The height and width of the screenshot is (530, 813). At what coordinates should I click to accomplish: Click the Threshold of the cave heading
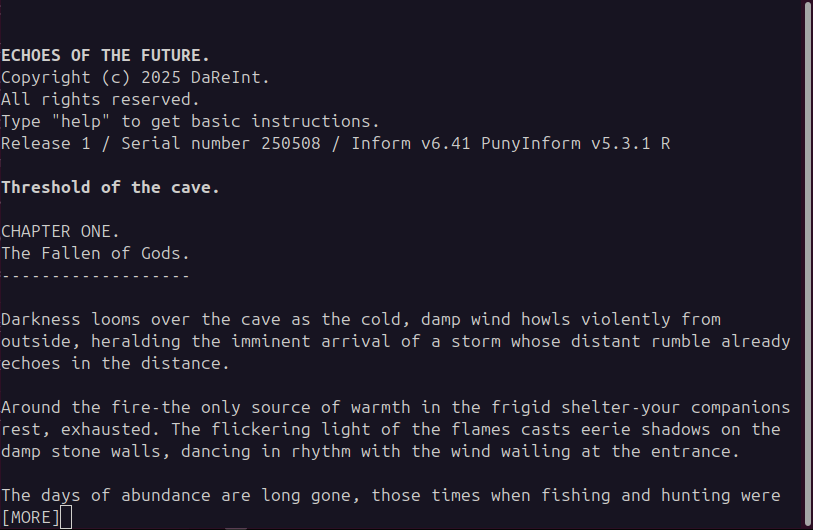coord(110,187)
